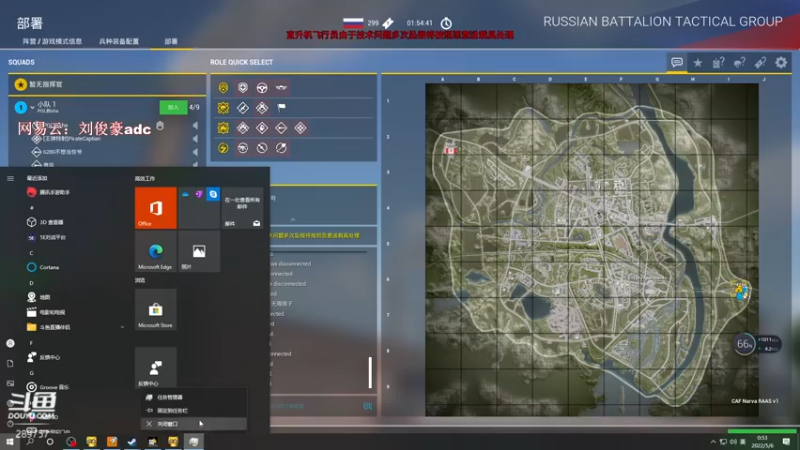Select squad member row 6280不想当你爷
Screen dimensions: 800x450
pos(107,152)
